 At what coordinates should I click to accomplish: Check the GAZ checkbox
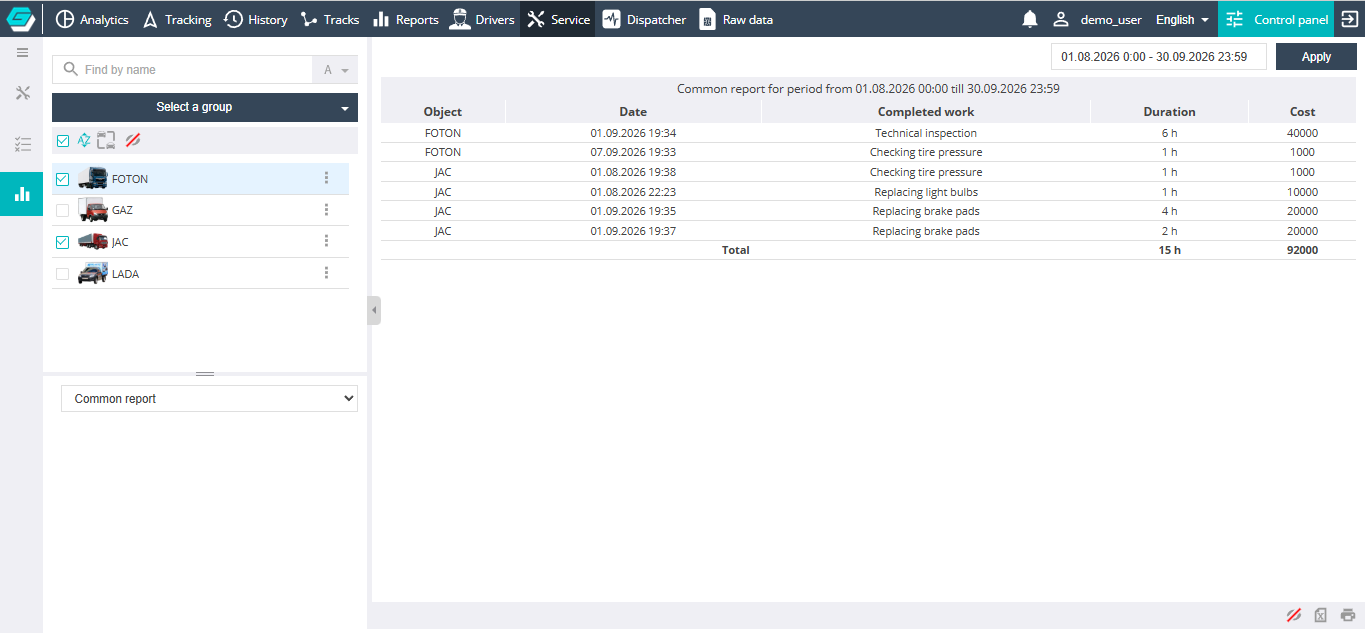63,210
